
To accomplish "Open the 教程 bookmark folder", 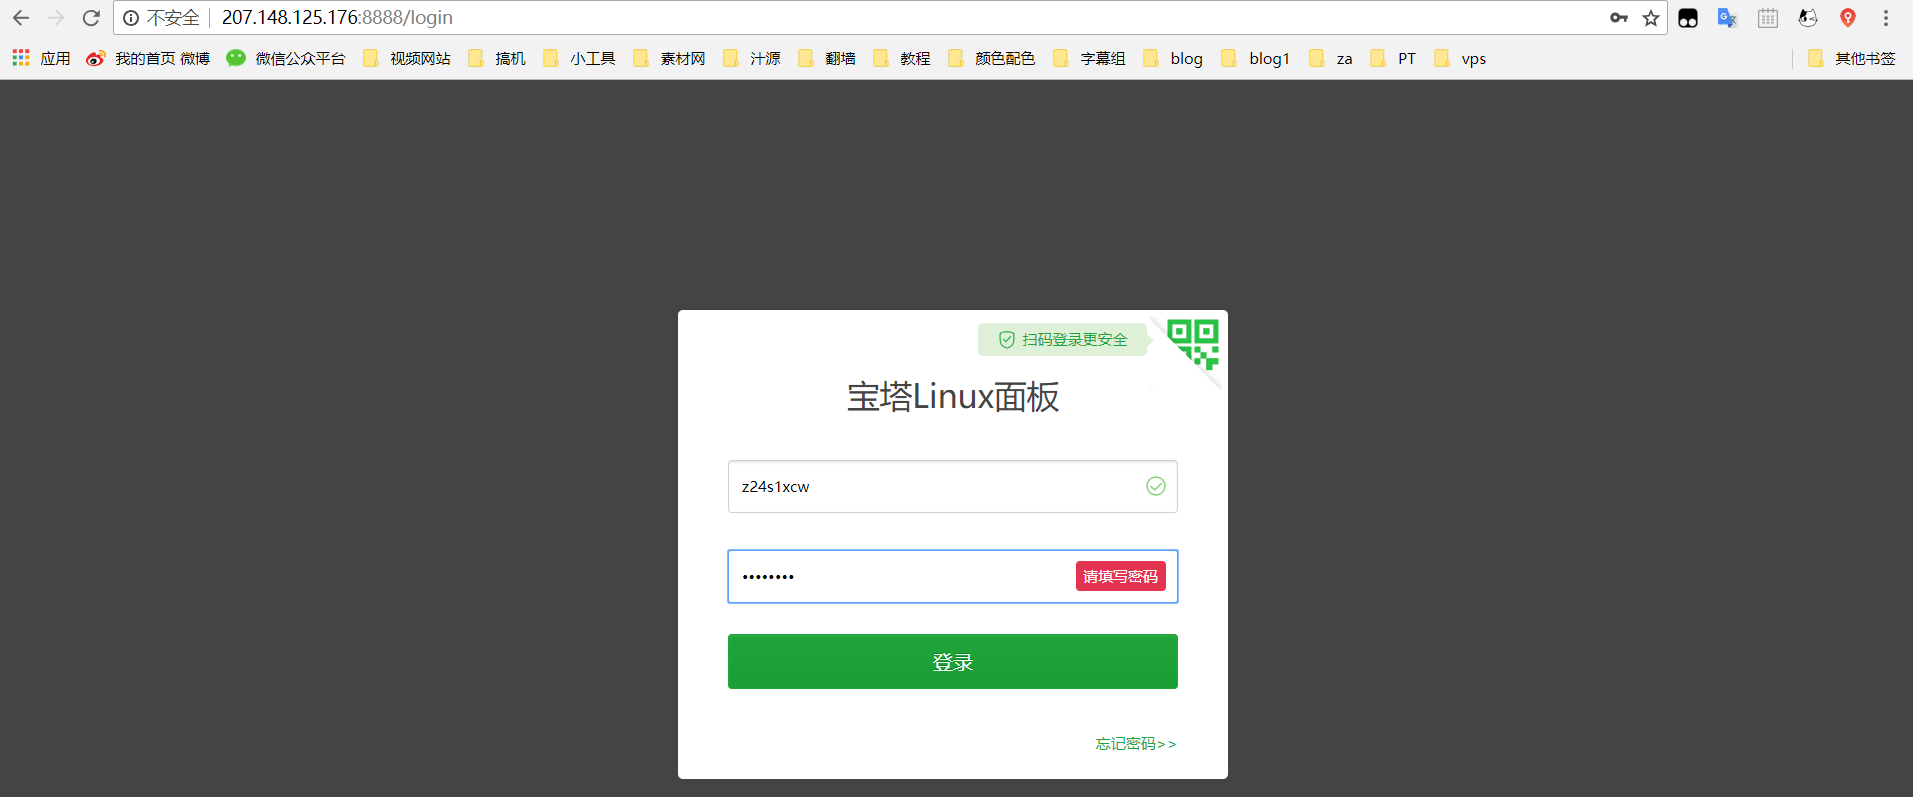I will click(902, 59).
